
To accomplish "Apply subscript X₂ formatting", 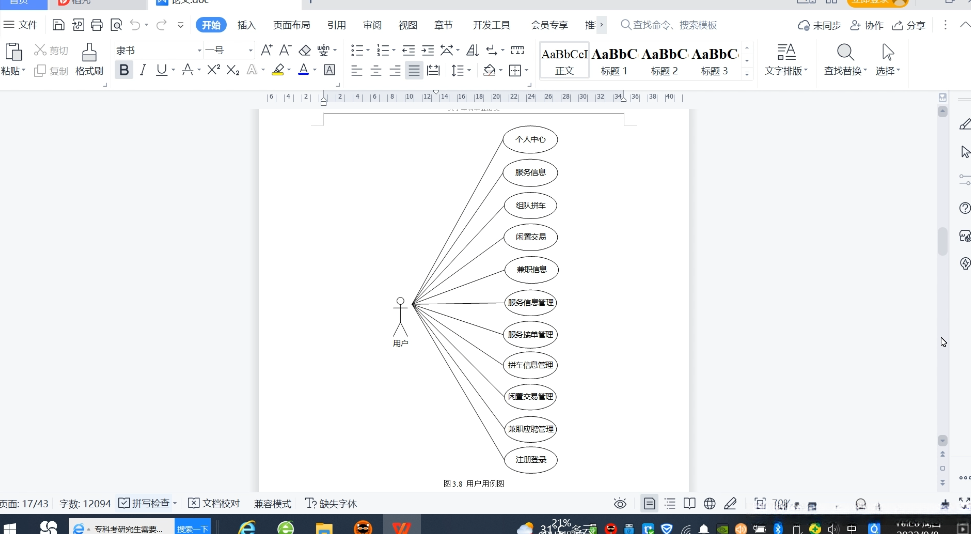I will click(233, 70).
